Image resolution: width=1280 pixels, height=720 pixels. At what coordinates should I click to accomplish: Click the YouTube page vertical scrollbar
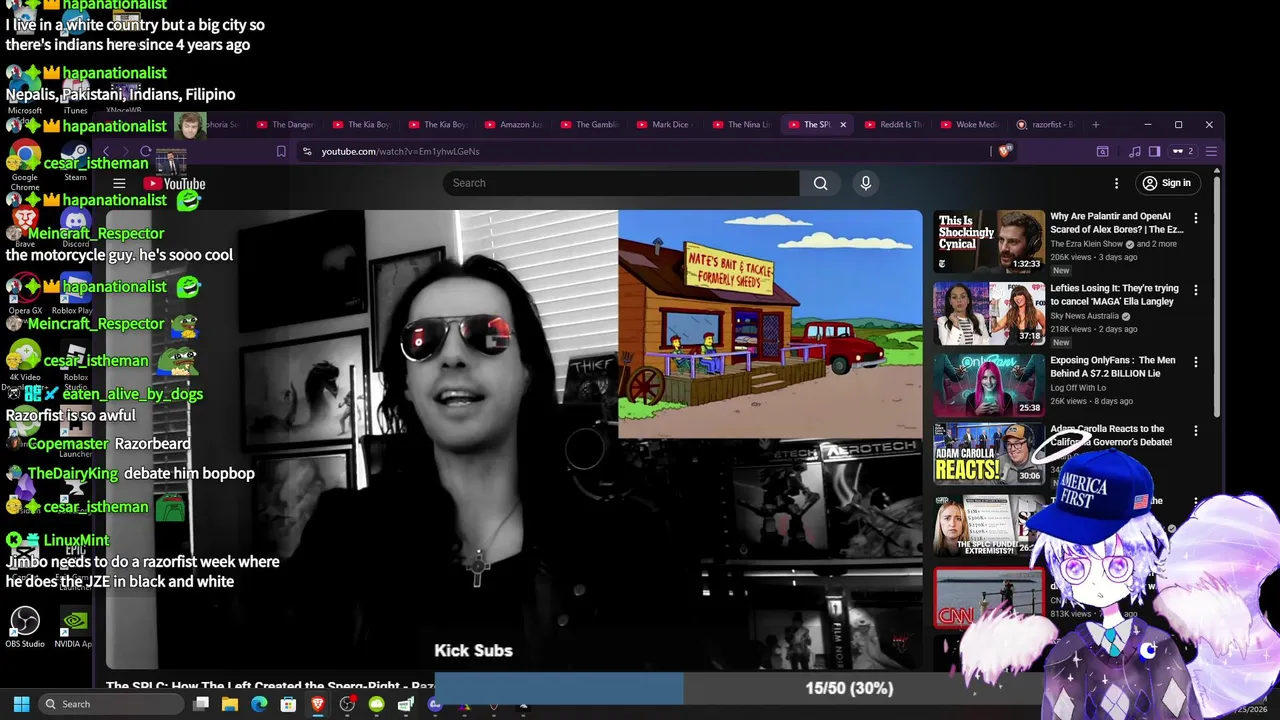pyautogui.click(x=1217, y=295)
